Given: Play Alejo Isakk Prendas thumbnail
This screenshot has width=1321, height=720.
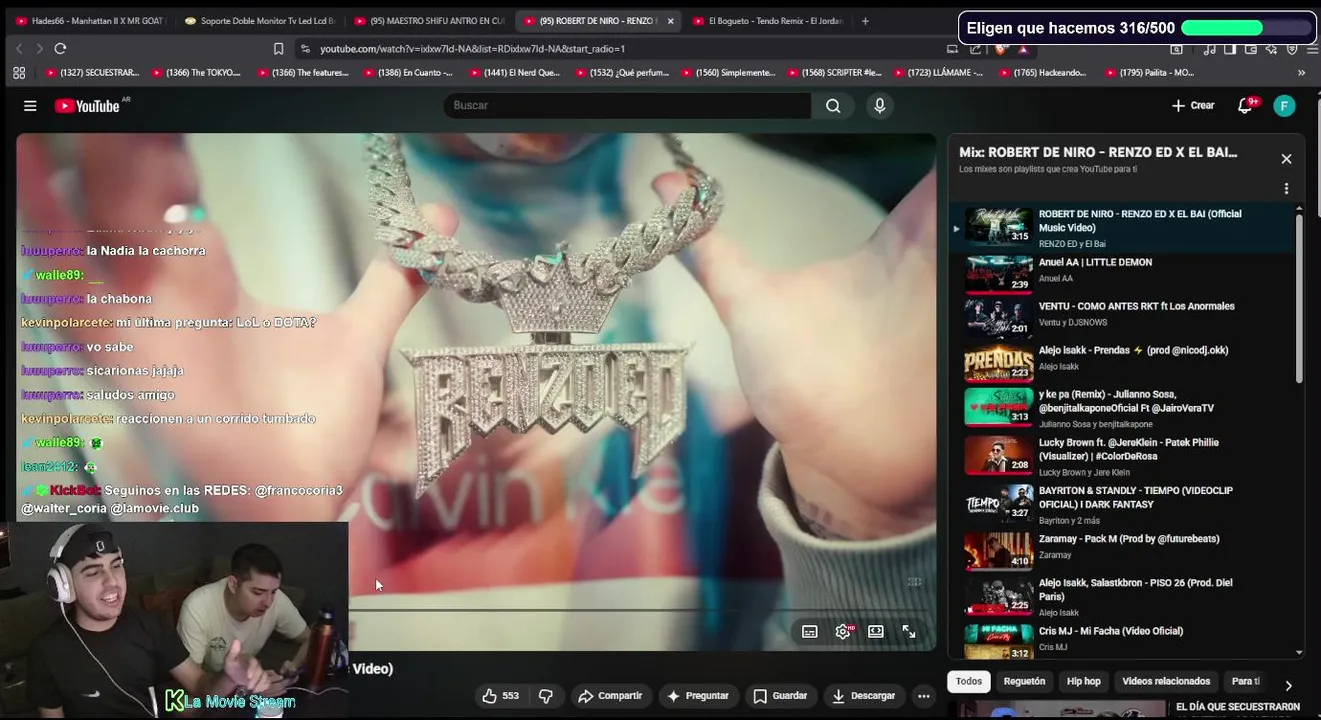Looking at the screenshot, I should pyautogui.click(x=998, y=364).
